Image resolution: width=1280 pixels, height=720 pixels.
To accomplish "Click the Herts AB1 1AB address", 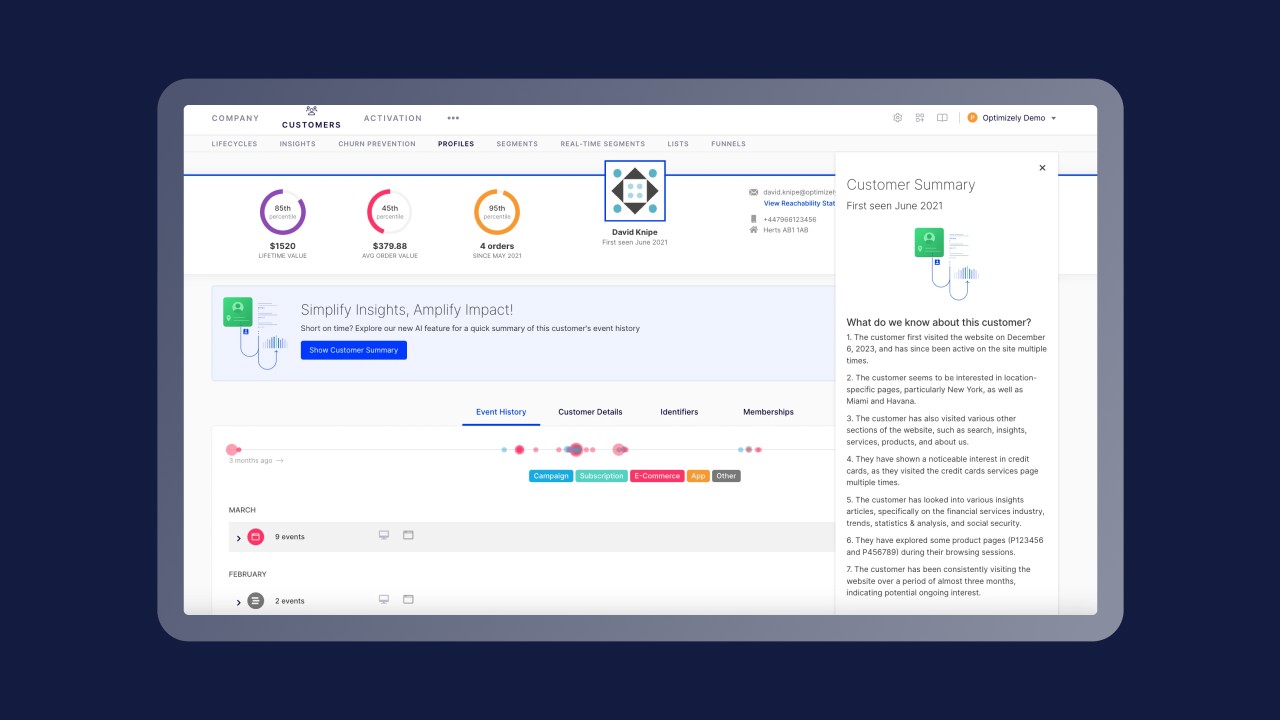I will pyautogui.click(x=786, y=230).
